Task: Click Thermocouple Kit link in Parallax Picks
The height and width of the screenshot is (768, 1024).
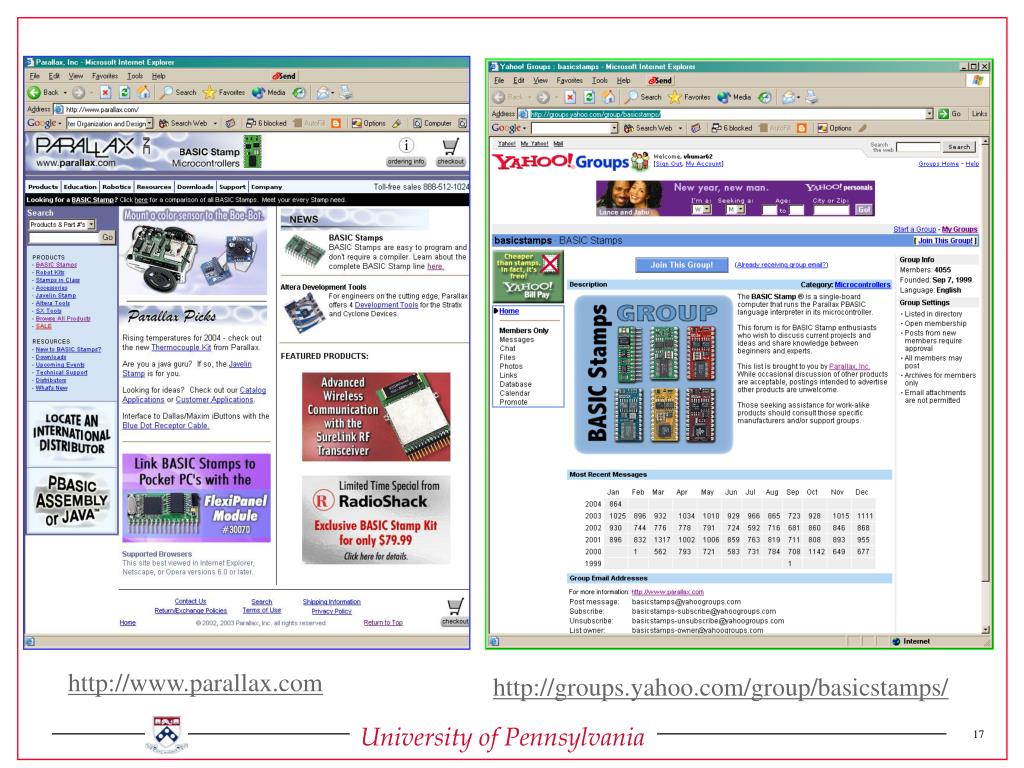Action: [x=181, y=347]
